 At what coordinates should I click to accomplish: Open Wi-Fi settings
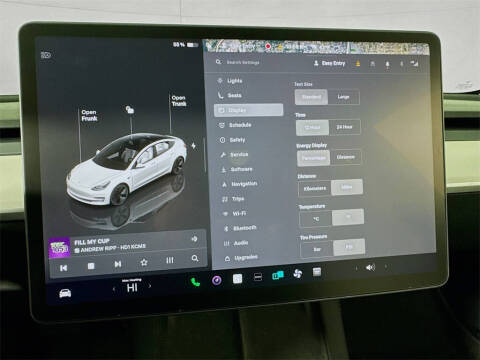click(235, 213)
